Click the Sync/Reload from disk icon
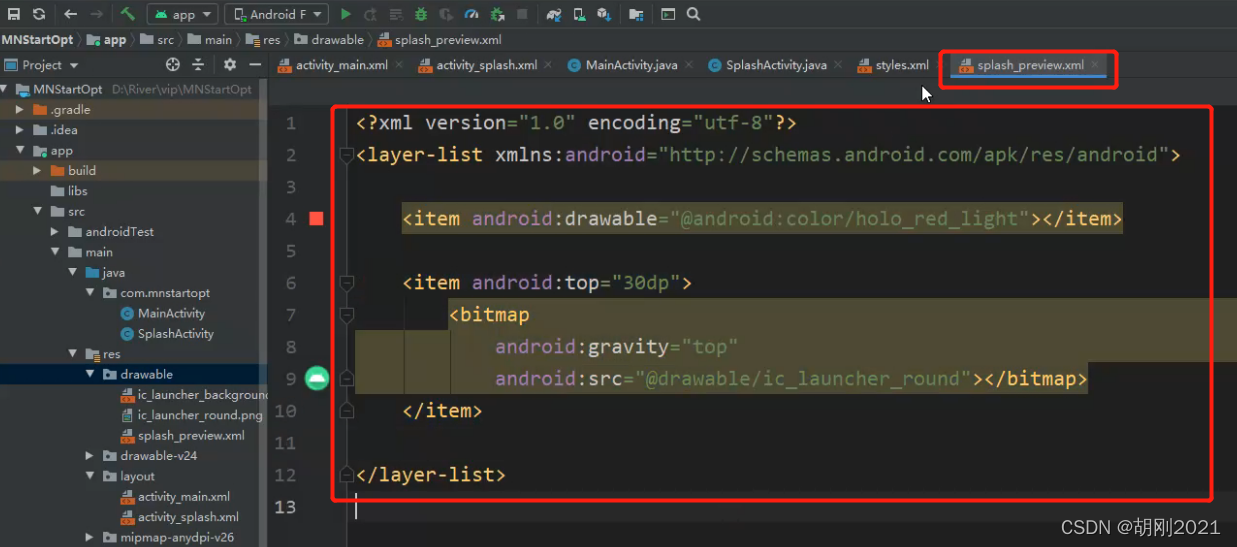This screenshot has height=547, width=1237. tap(39, 14)
